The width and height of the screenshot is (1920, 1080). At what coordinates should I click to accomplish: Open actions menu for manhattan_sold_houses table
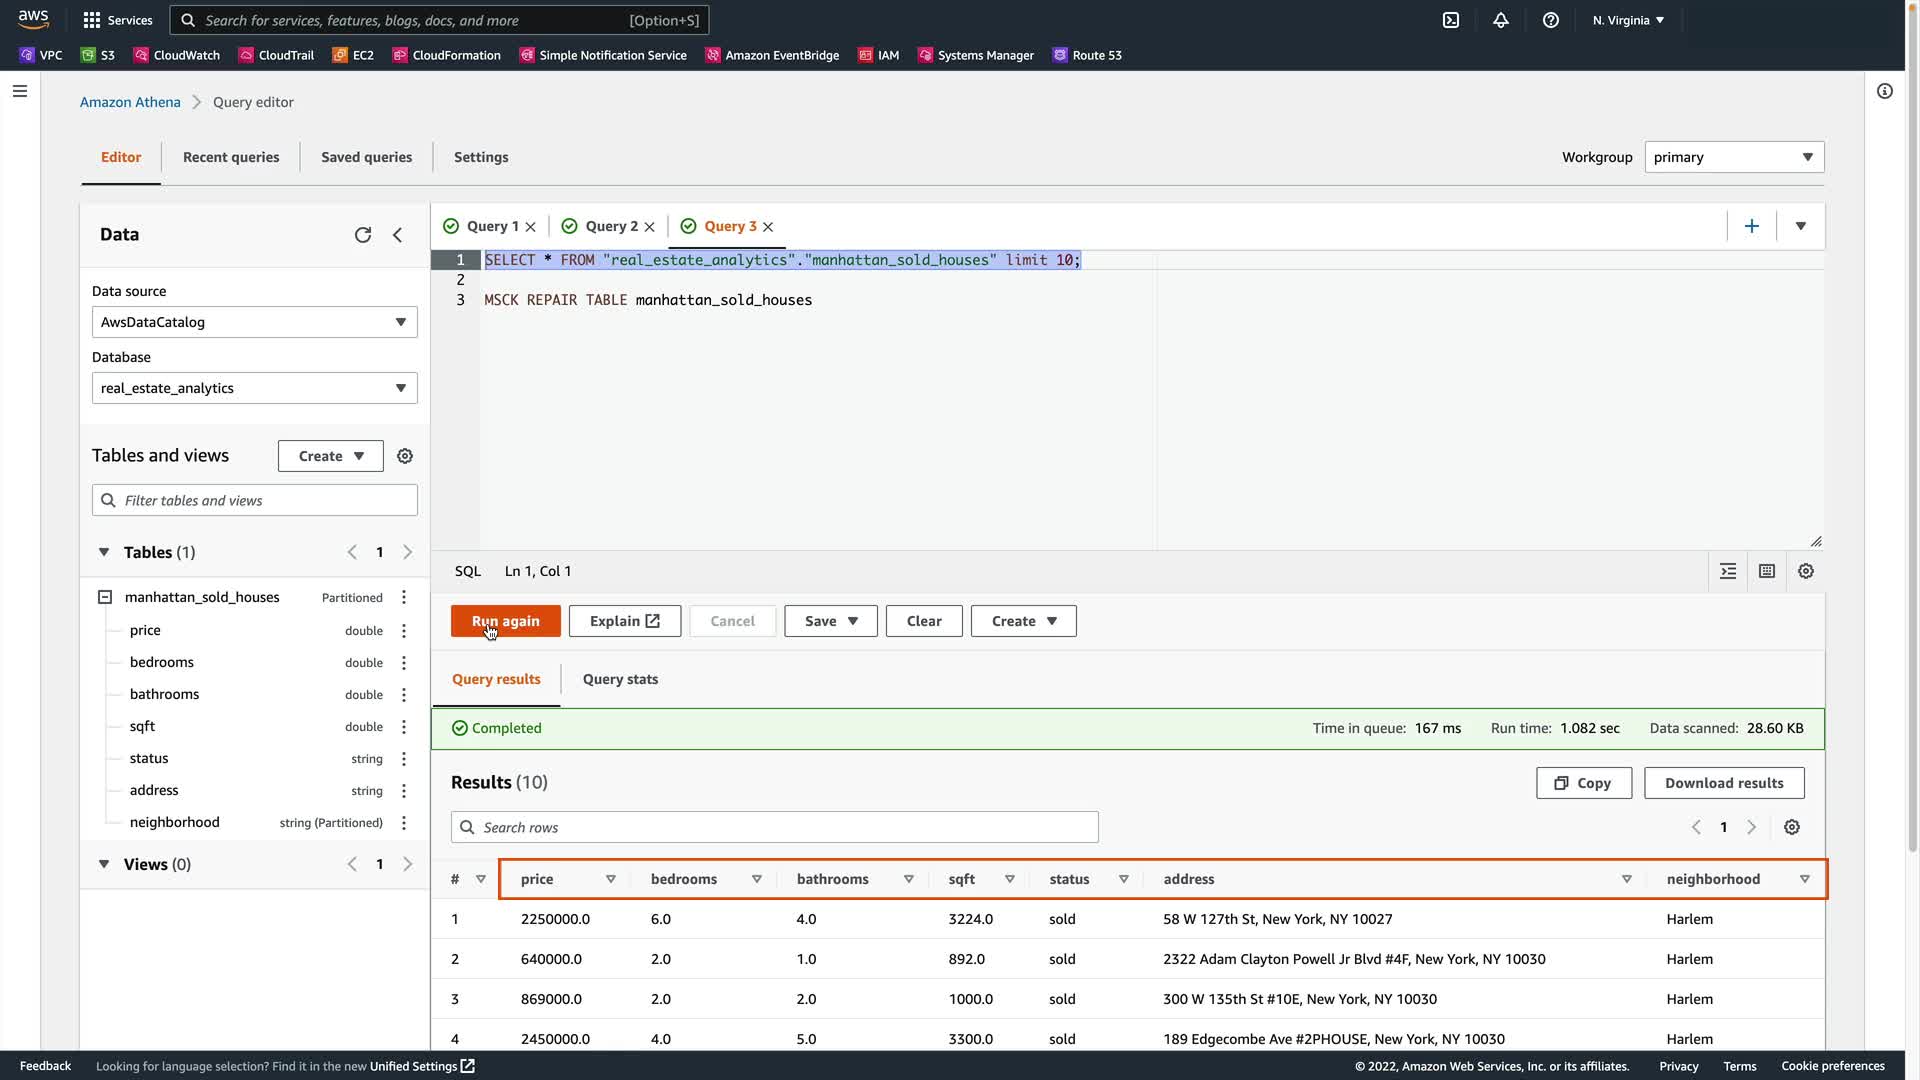404,598
